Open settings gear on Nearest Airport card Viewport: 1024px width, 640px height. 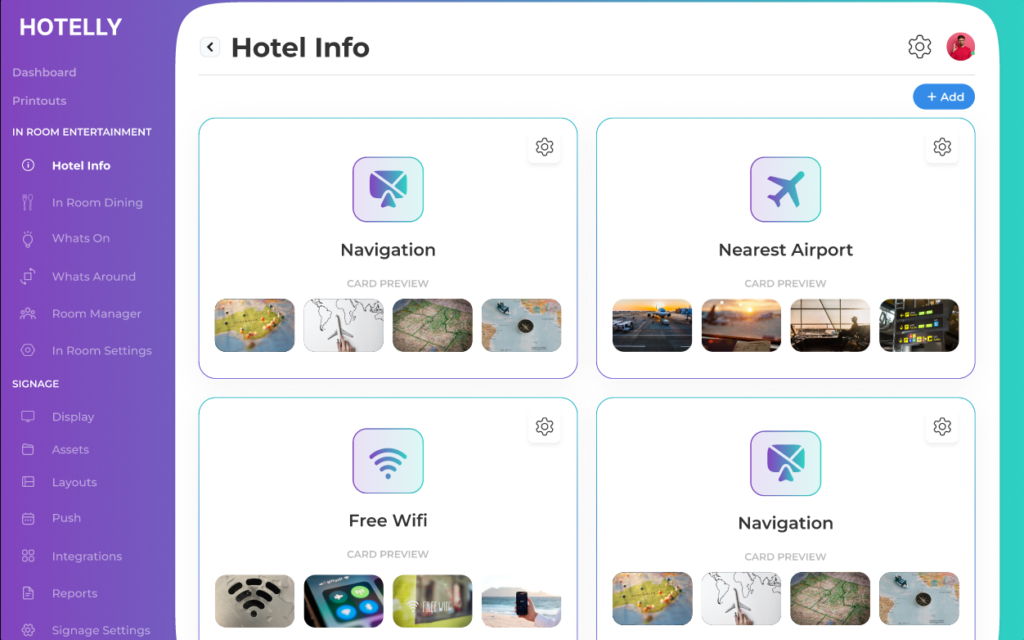click(x=942, y=147)
